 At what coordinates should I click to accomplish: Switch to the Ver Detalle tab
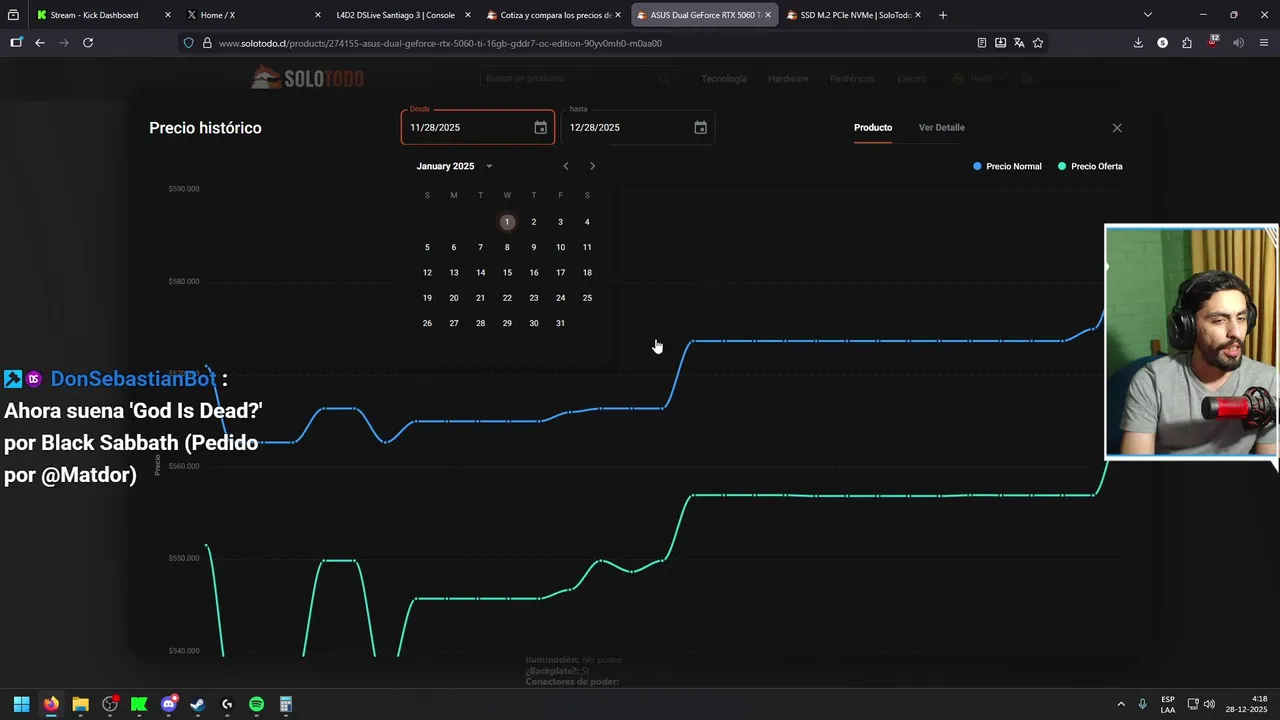(942, 128)
